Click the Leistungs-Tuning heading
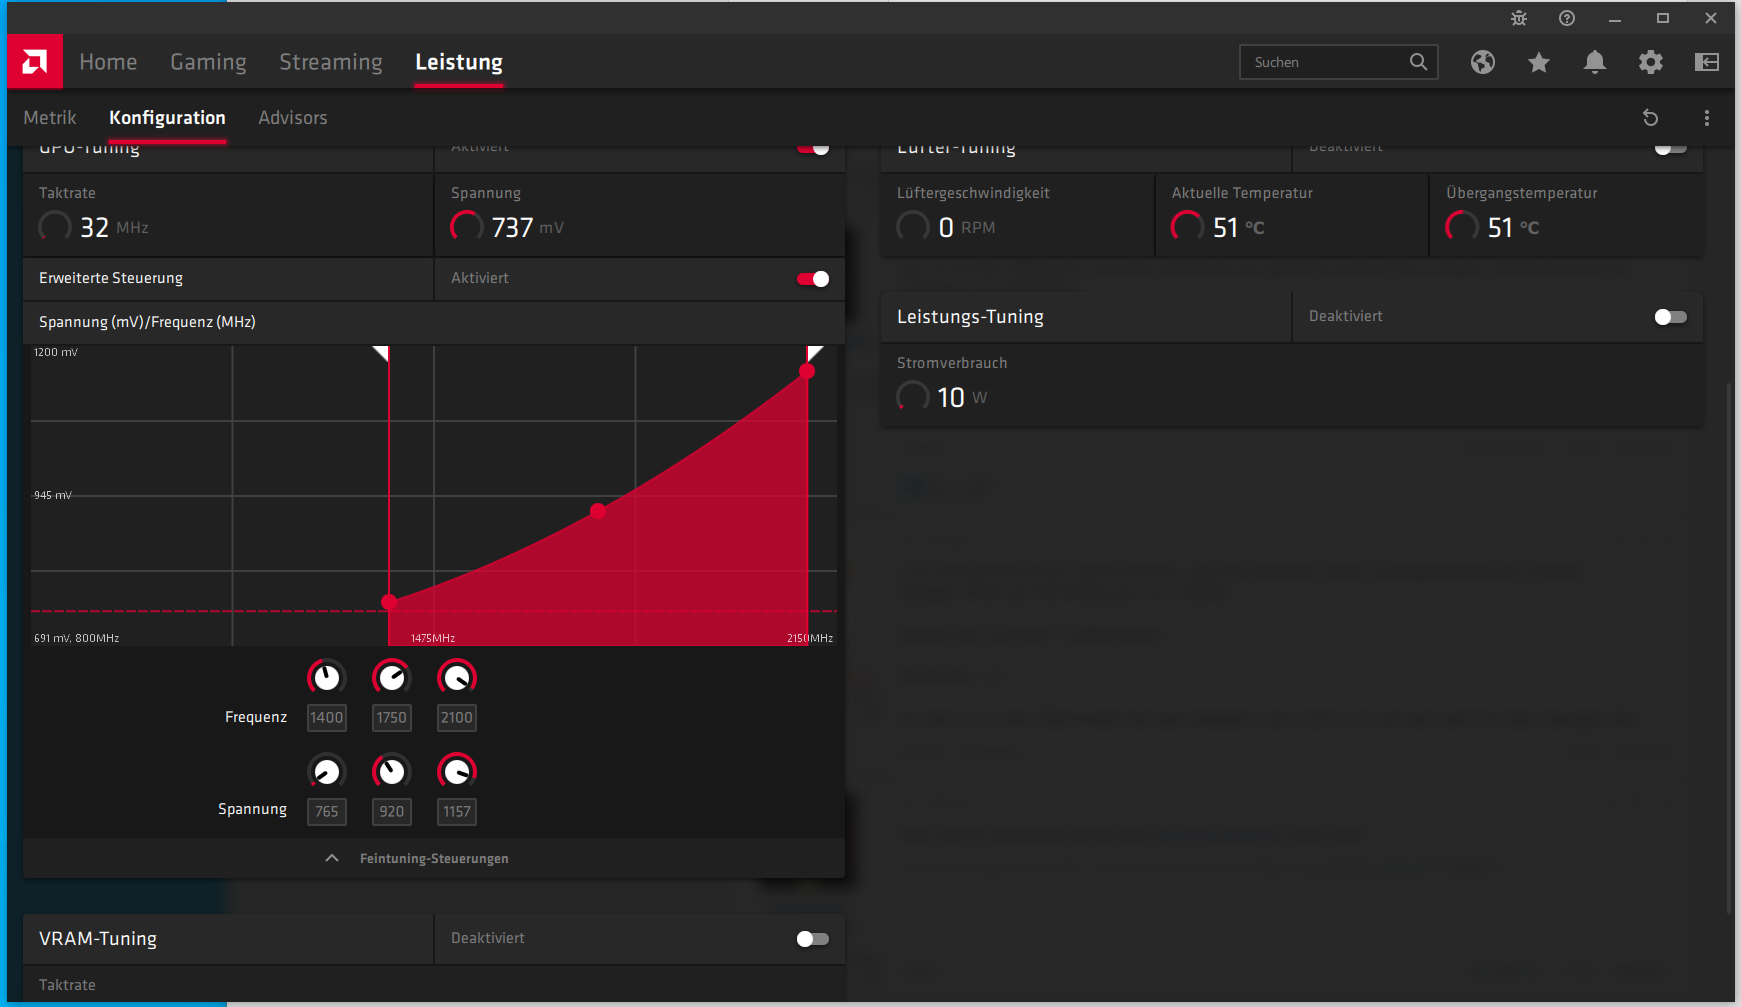1741x1007 pixels. 970,317
